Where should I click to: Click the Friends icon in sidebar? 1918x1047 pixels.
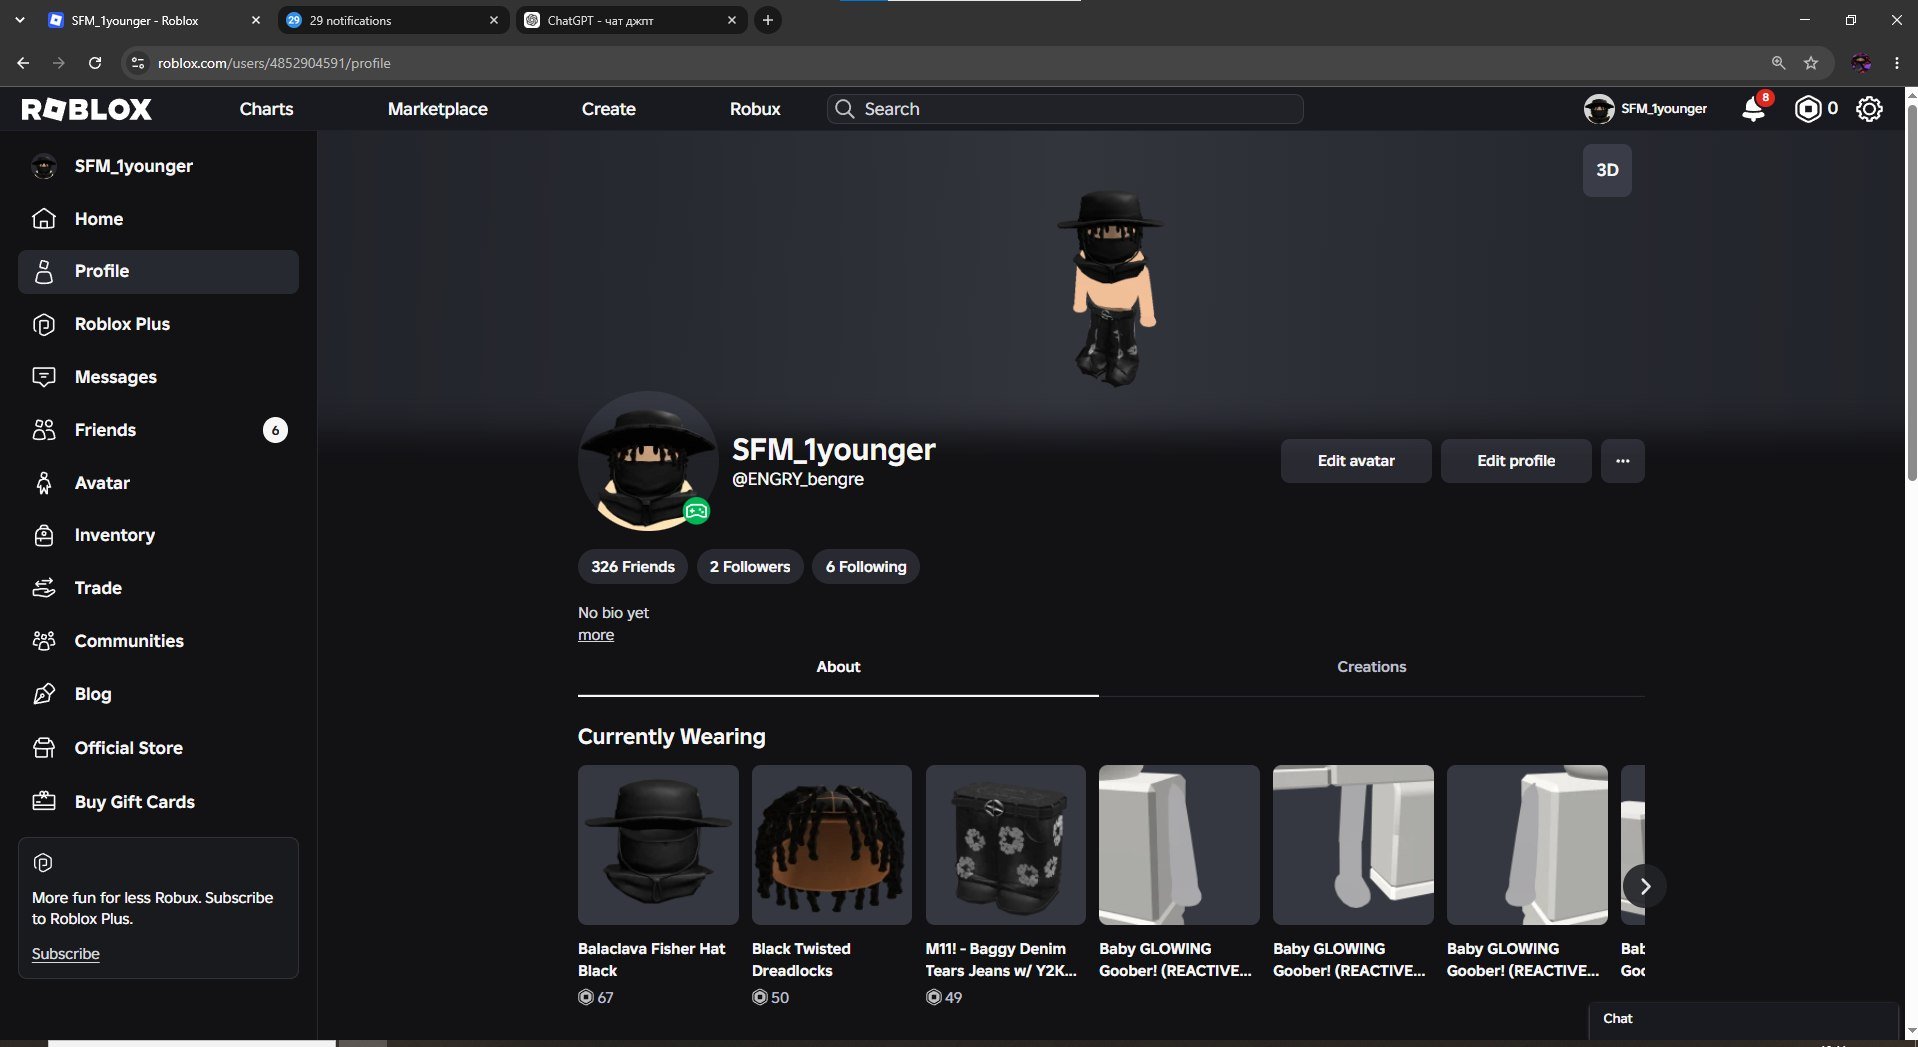point(44,430)
